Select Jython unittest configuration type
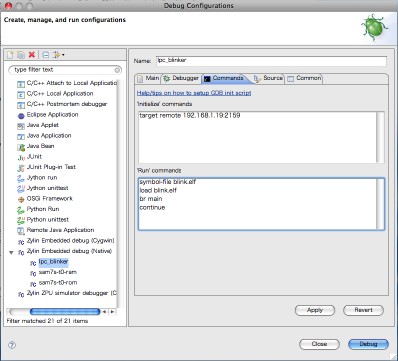This screenshot has width=398, height=361. (x=47, y=188)
